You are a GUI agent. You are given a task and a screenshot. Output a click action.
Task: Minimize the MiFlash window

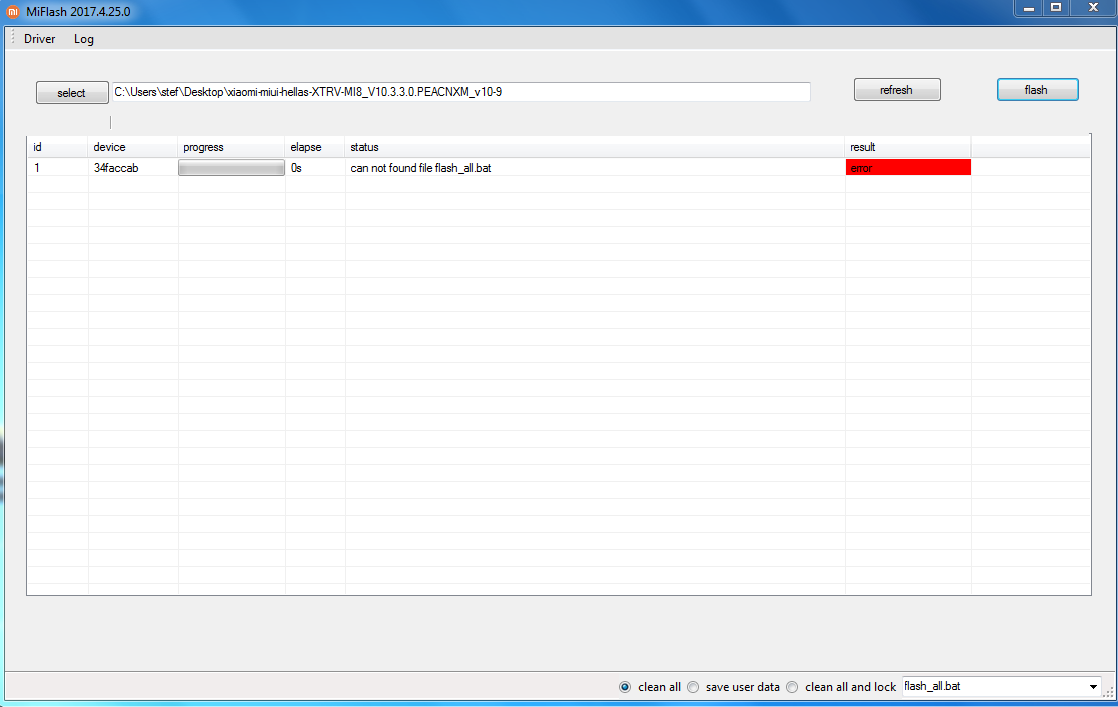[1028, 8]
